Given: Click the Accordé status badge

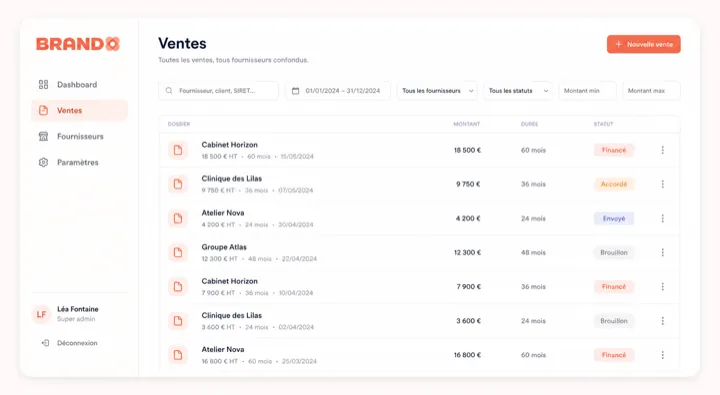Looking at the screenshot, I should (614, 184).
